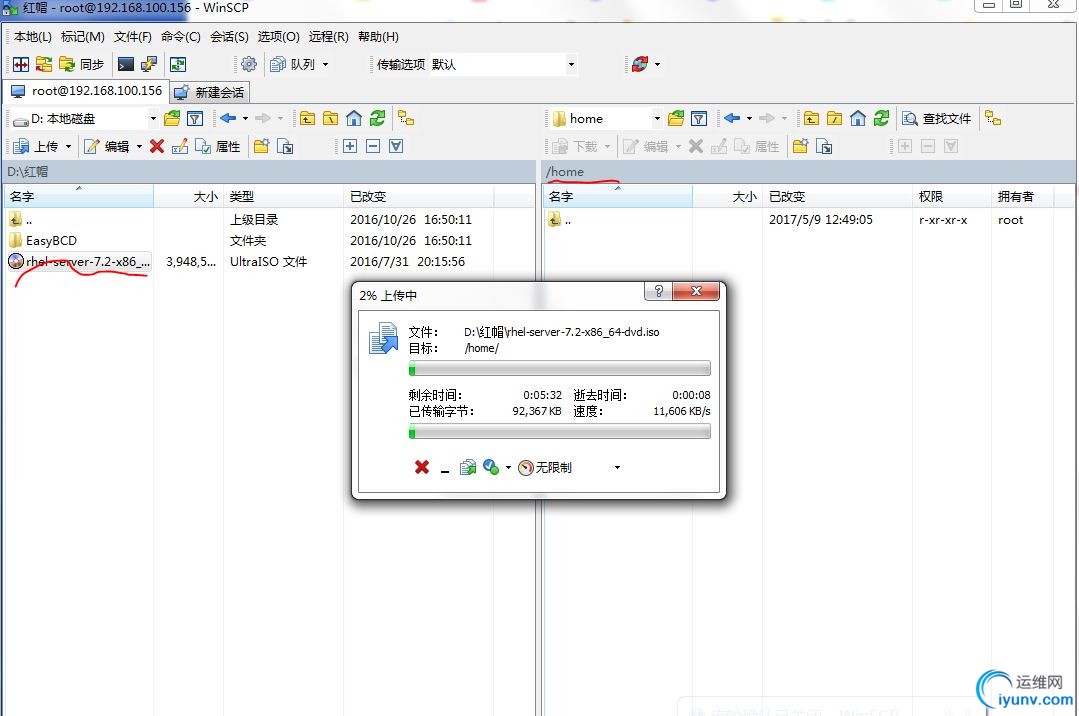Open Preferences gear icon
This screenshot has height=716, width=1079.
point(248,65)
